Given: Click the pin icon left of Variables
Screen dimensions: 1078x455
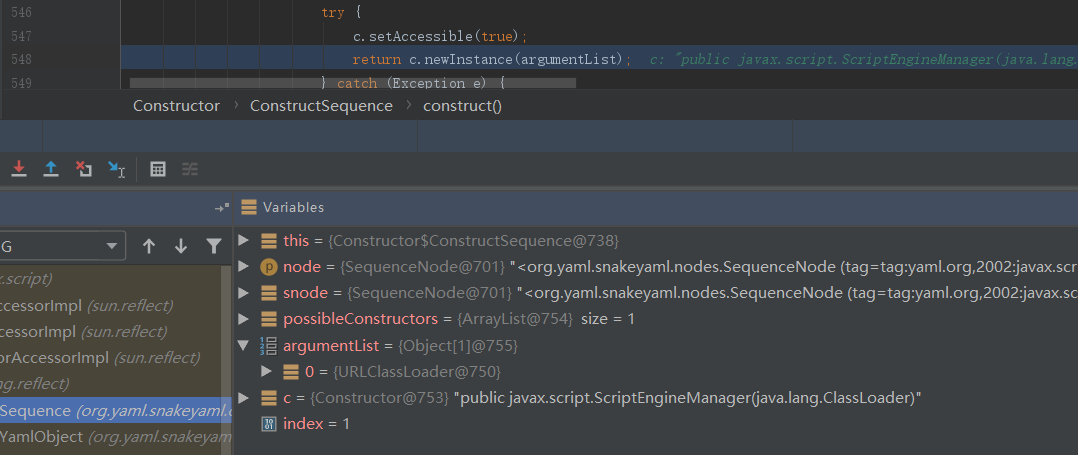Looking at the screenshot, I should [222, 208].
